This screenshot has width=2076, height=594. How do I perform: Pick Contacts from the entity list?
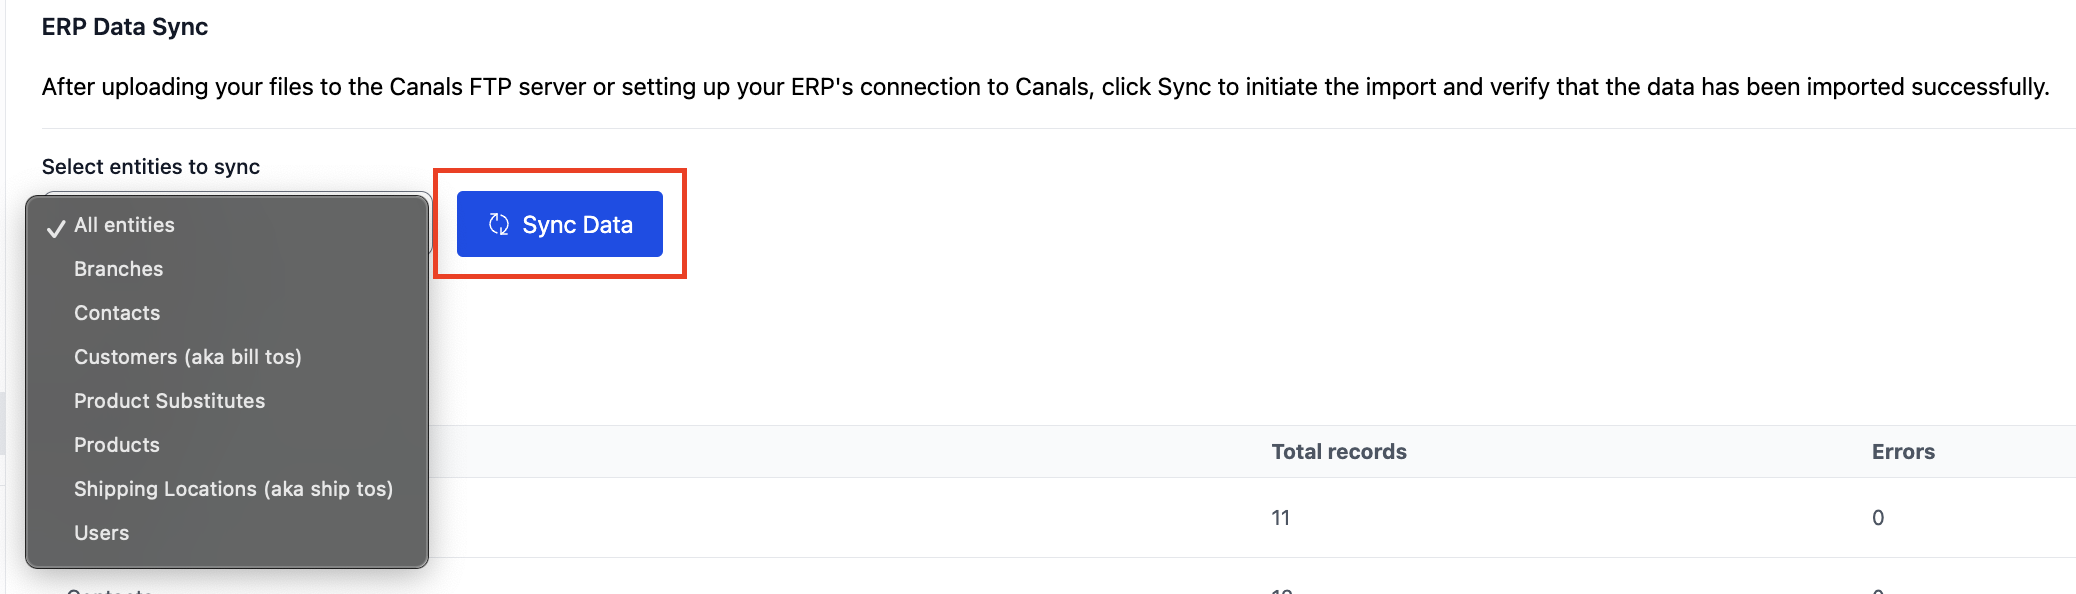(227, 313)
